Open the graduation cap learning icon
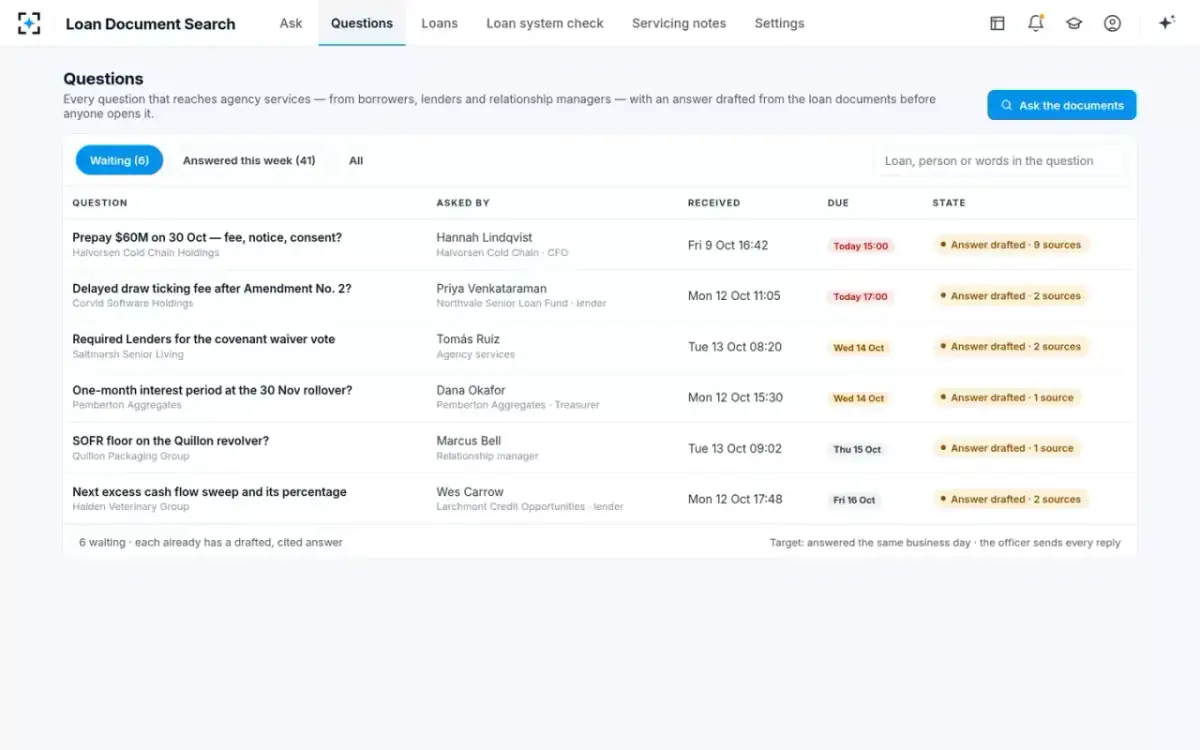Image resolution: width=1200 pixels, height=750 pixels. click(x=1074, y=23)
